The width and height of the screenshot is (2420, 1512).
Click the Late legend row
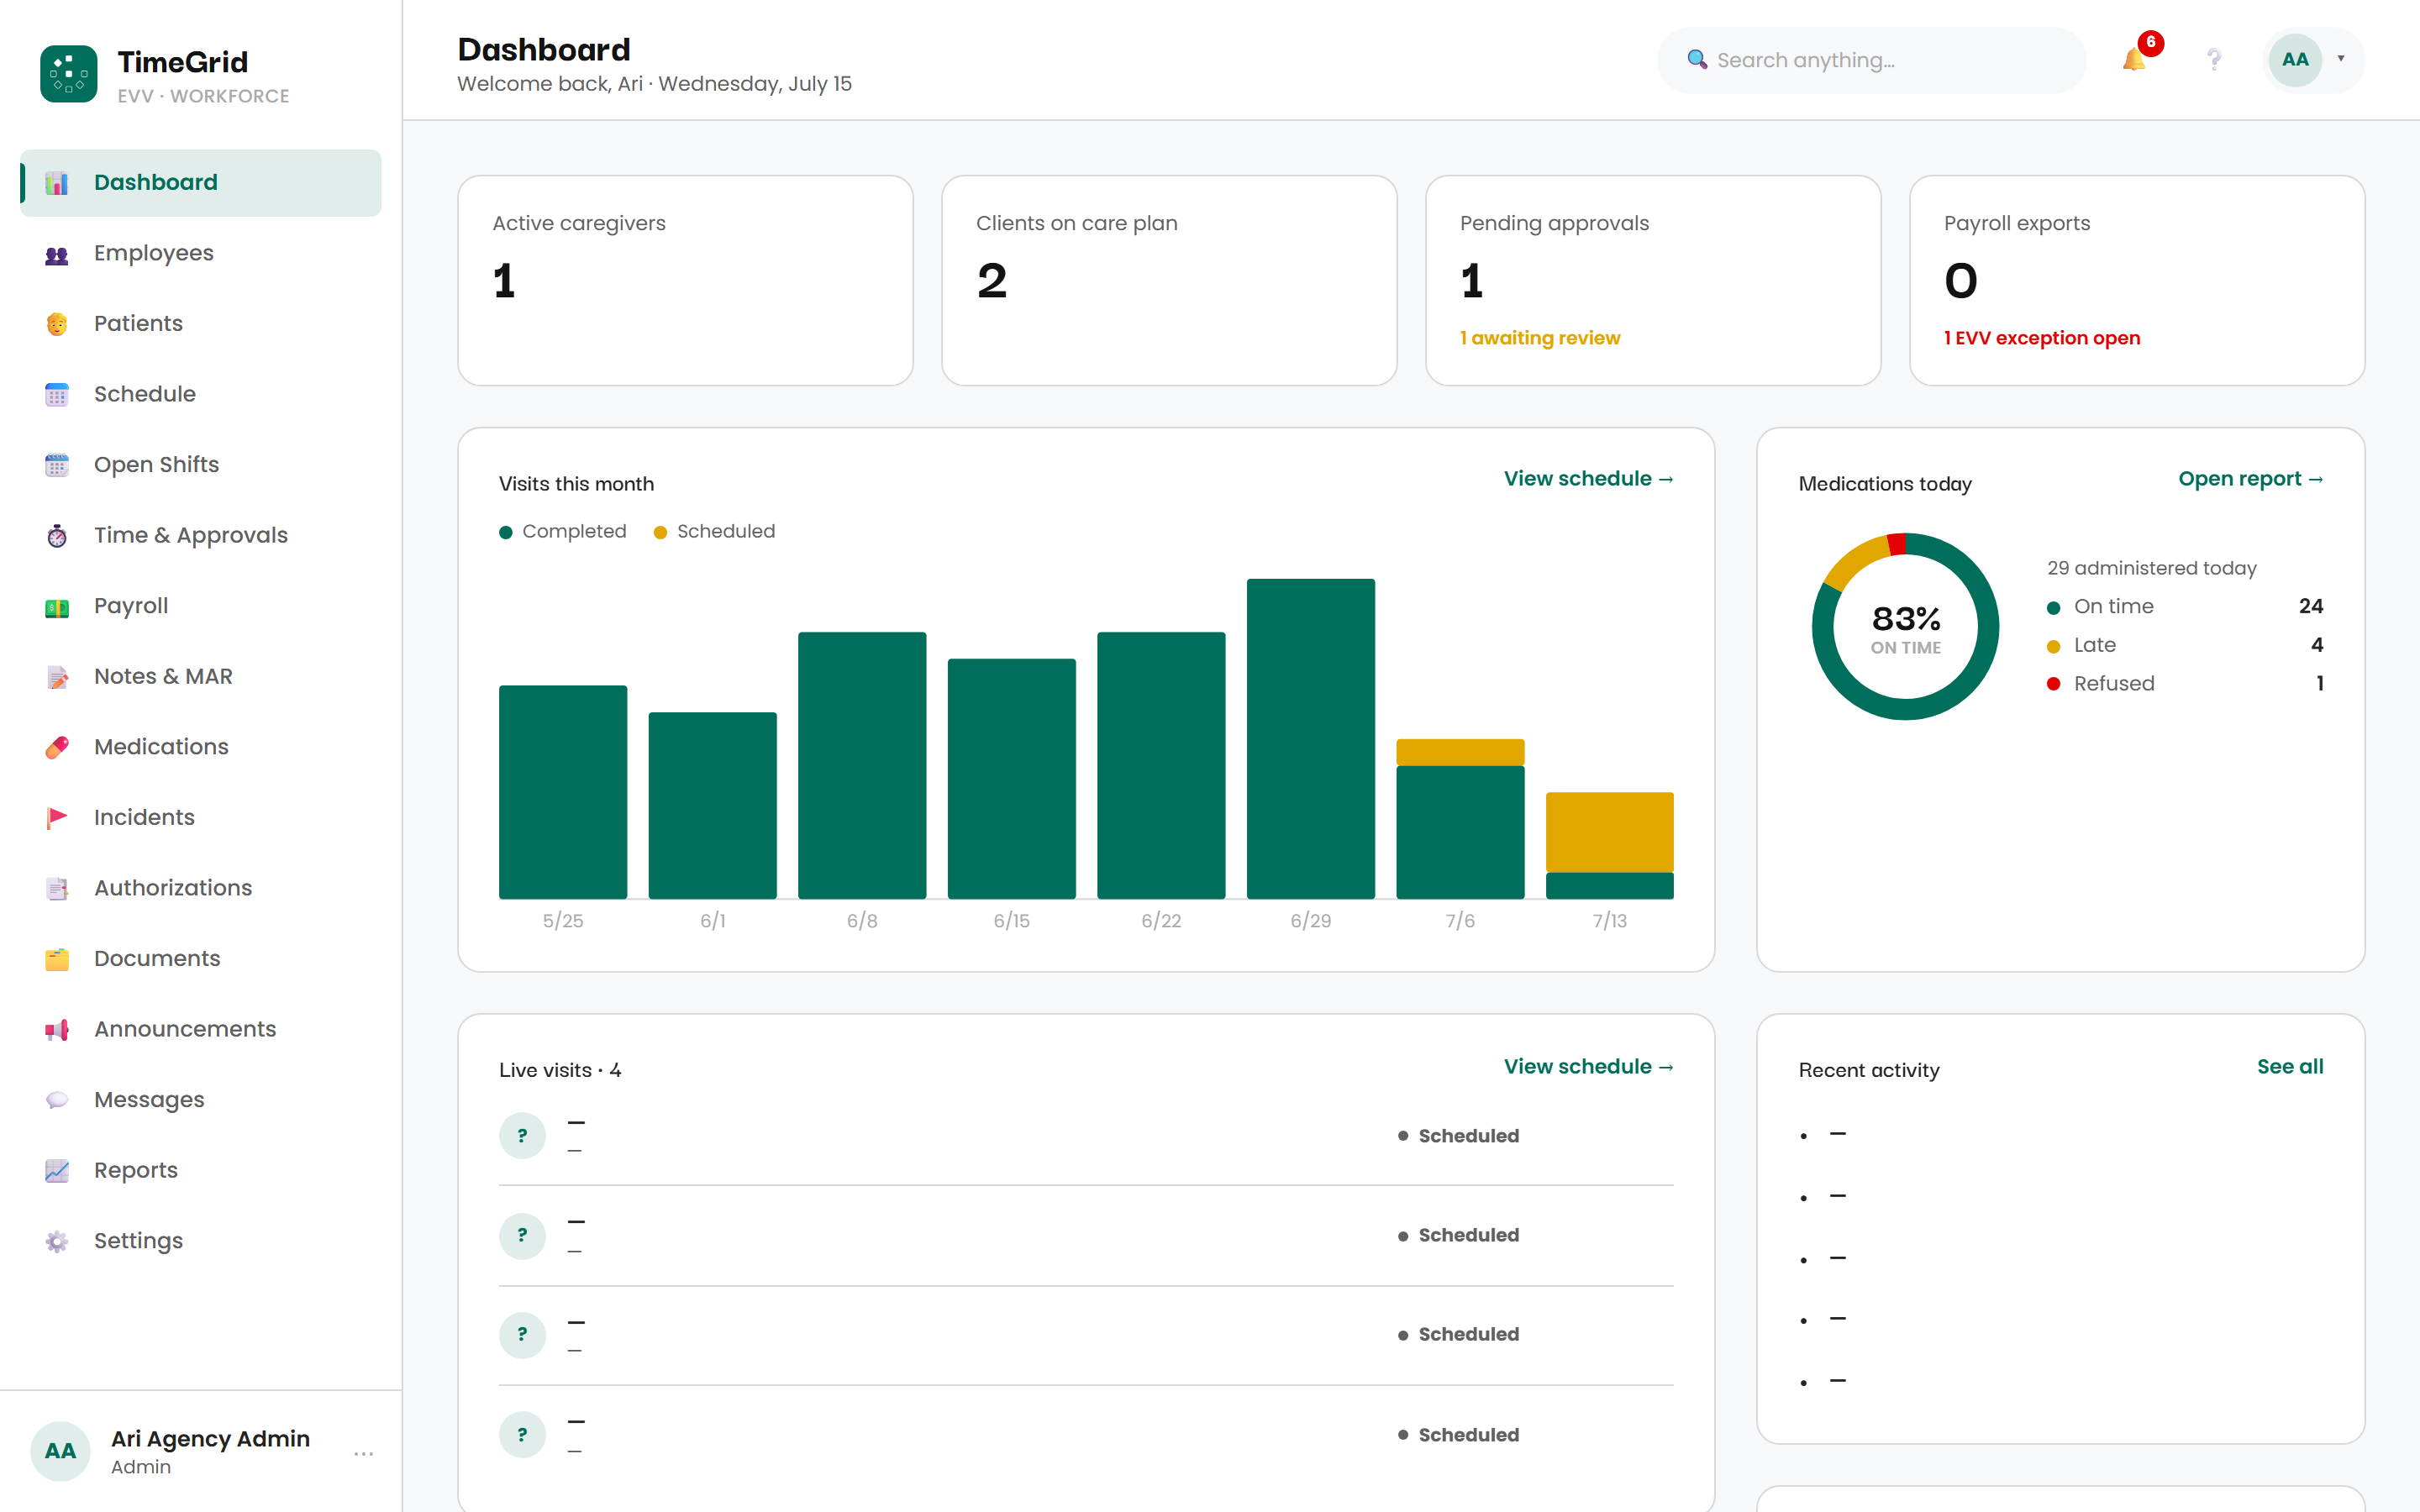coord(2185,646)
